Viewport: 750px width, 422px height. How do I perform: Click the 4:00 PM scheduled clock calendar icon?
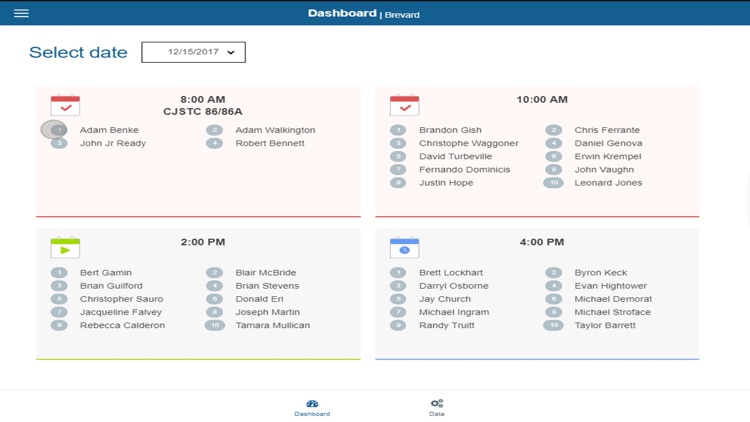404,248
